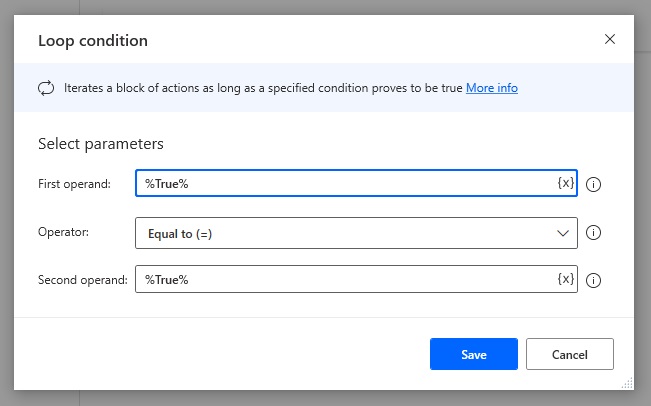
Task: Close the Loop condition dialog
Action: point(609,39)
